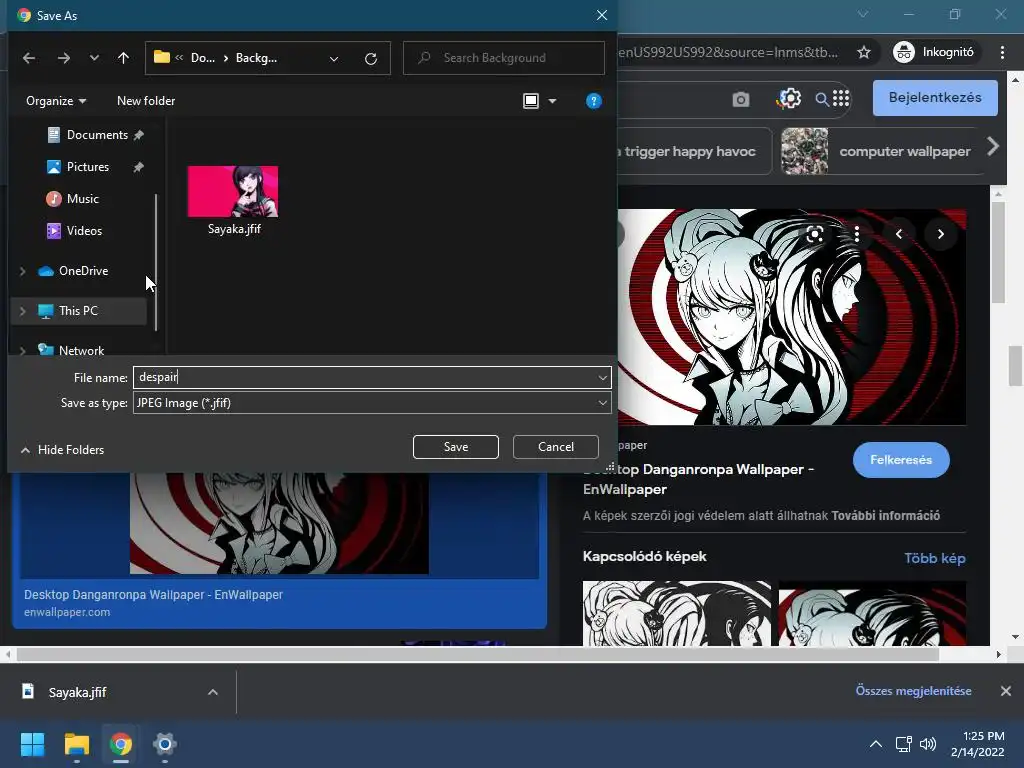Close the downloads shelf
The image size is (1024, 768).
1006,691
